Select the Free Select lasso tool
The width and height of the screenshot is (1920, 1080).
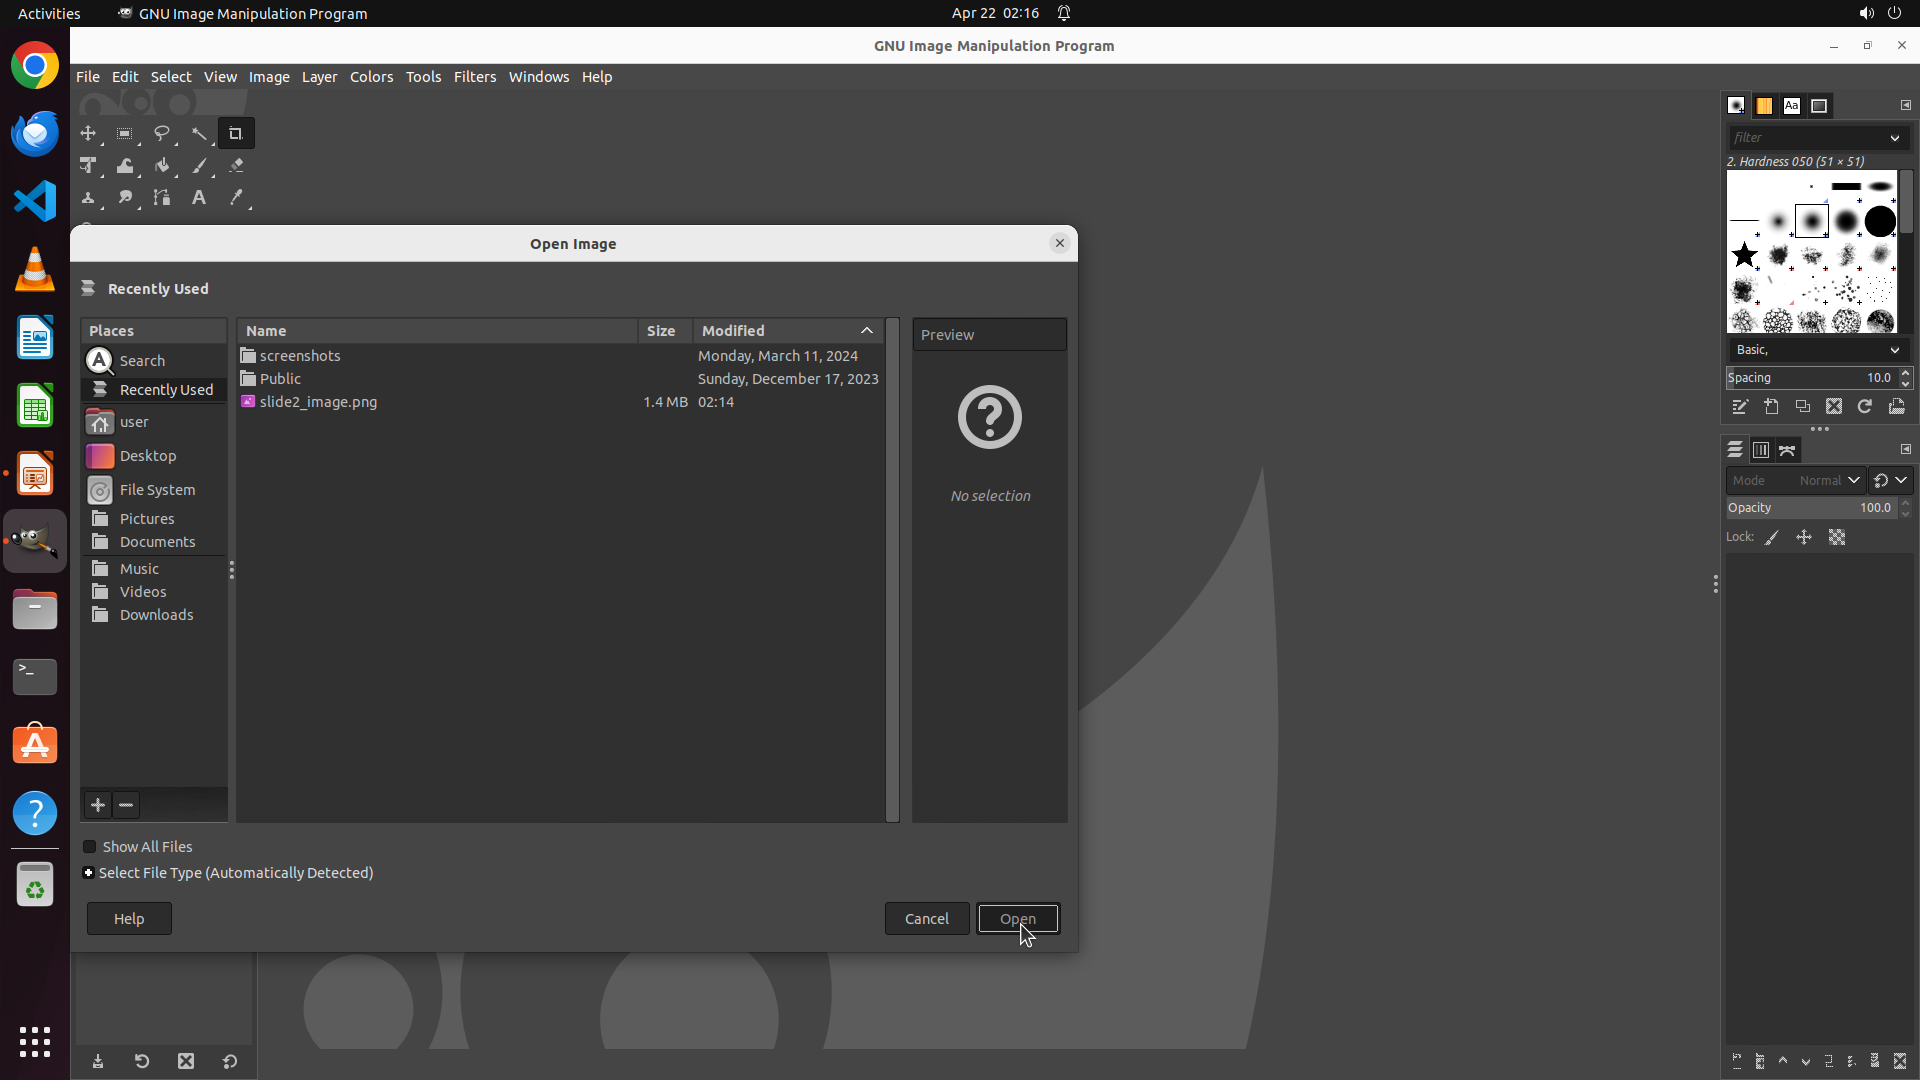click(x=162, y=133)
